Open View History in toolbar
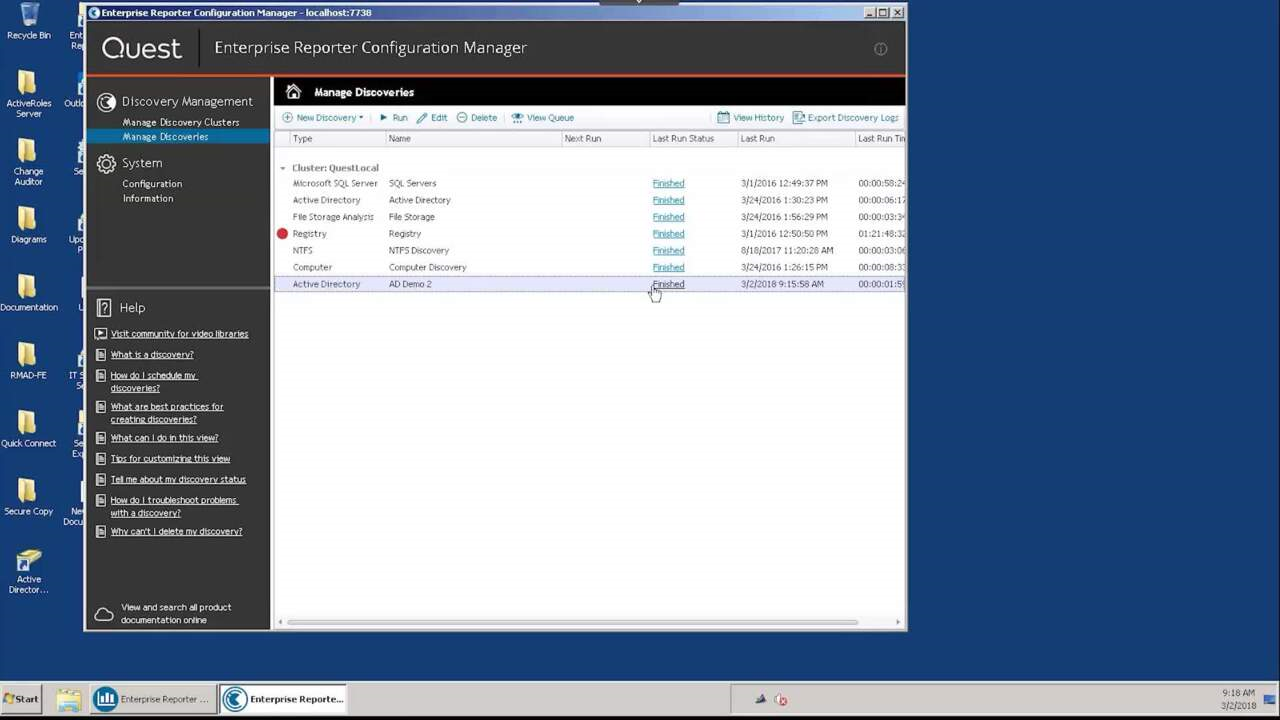This screenshot has width=1280, height=720. pyautogui.click(x=750, y=118)
